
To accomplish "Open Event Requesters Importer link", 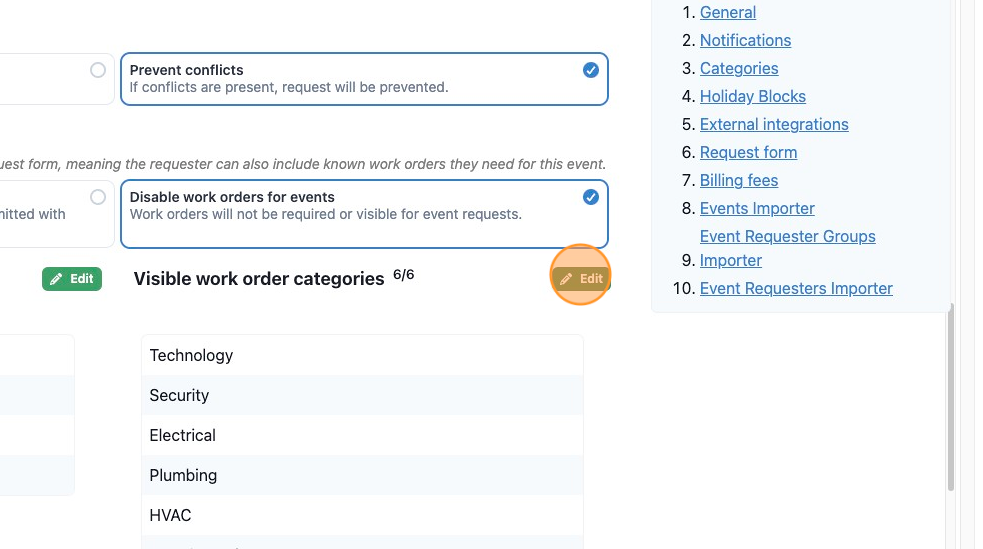I will coord(796,288).
